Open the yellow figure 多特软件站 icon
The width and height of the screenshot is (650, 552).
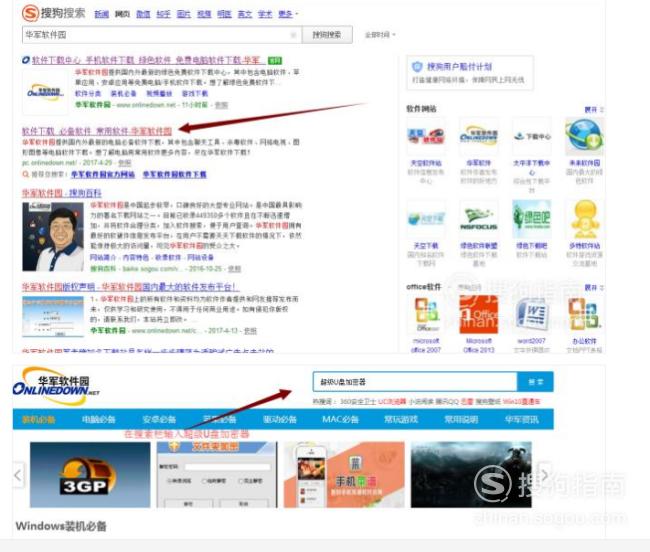click(584, 219)
